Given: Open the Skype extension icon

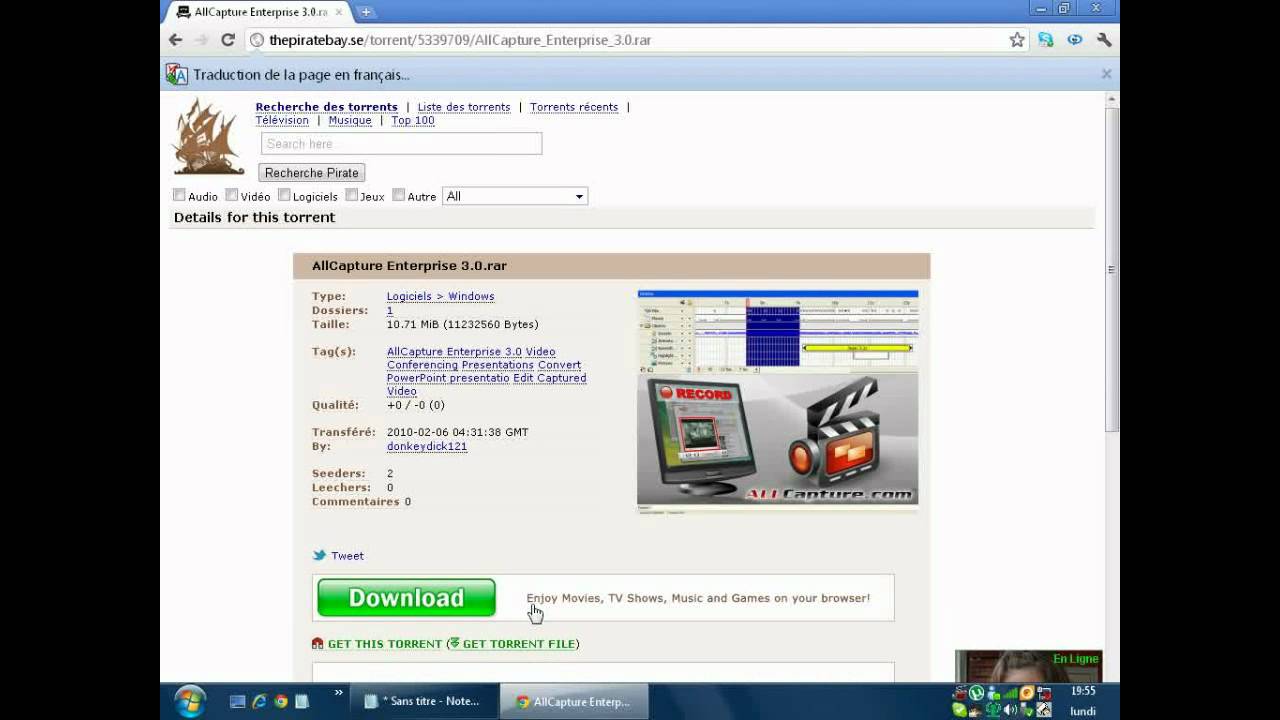Looking at the screenshot, I should coord(1046,40).
